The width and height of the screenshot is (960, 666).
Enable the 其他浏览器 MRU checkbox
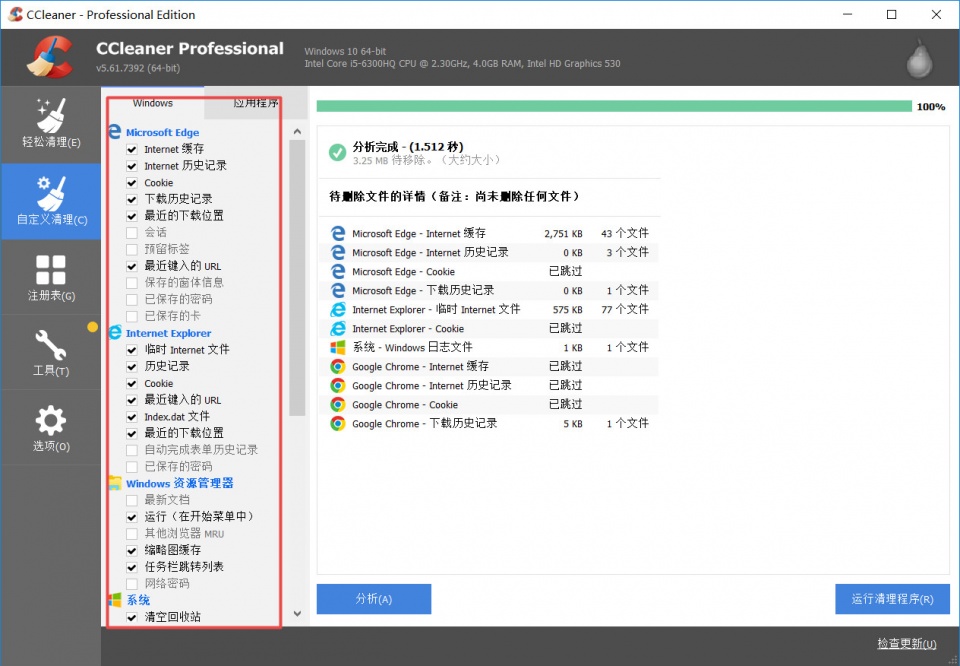pos(132,534)
